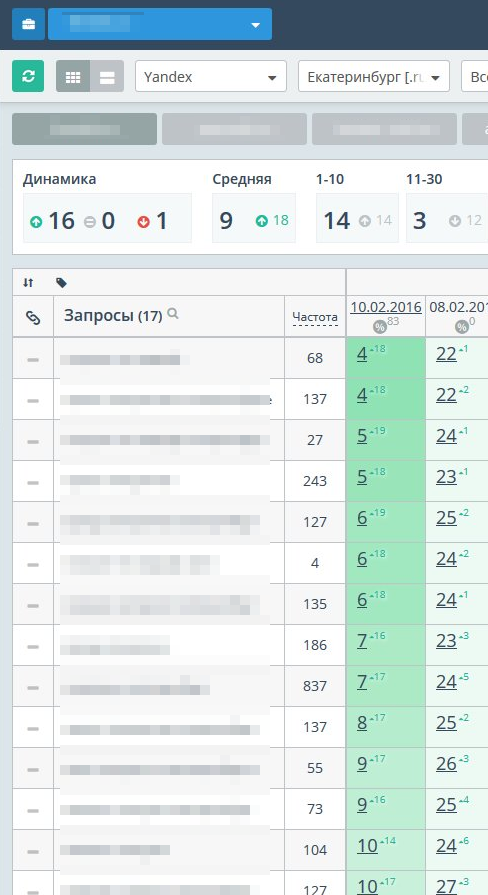Click the 10.02.2016 date column header
This screenshot has height=895, width=488.
[x=386, y=307]
